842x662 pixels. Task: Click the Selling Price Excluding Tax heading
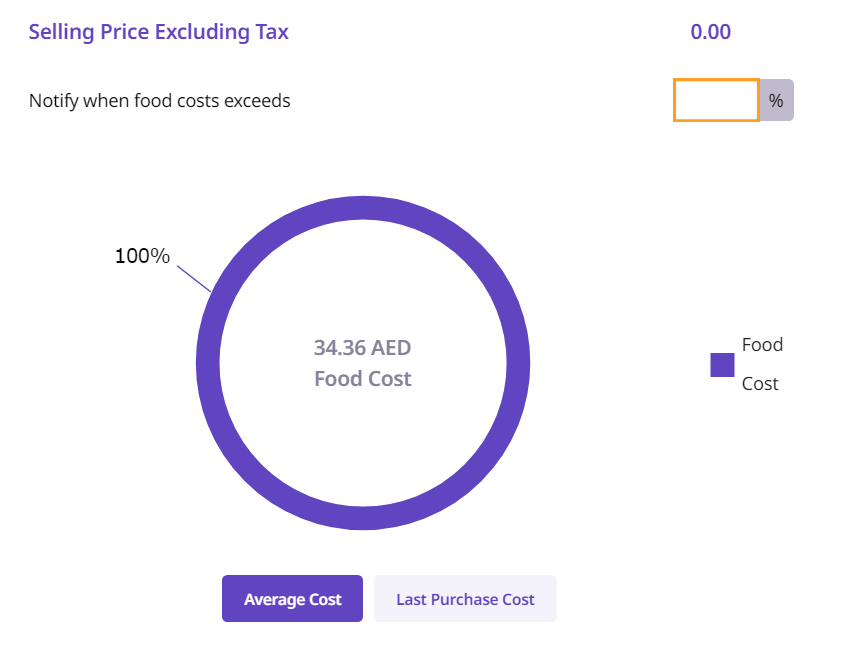158,32
